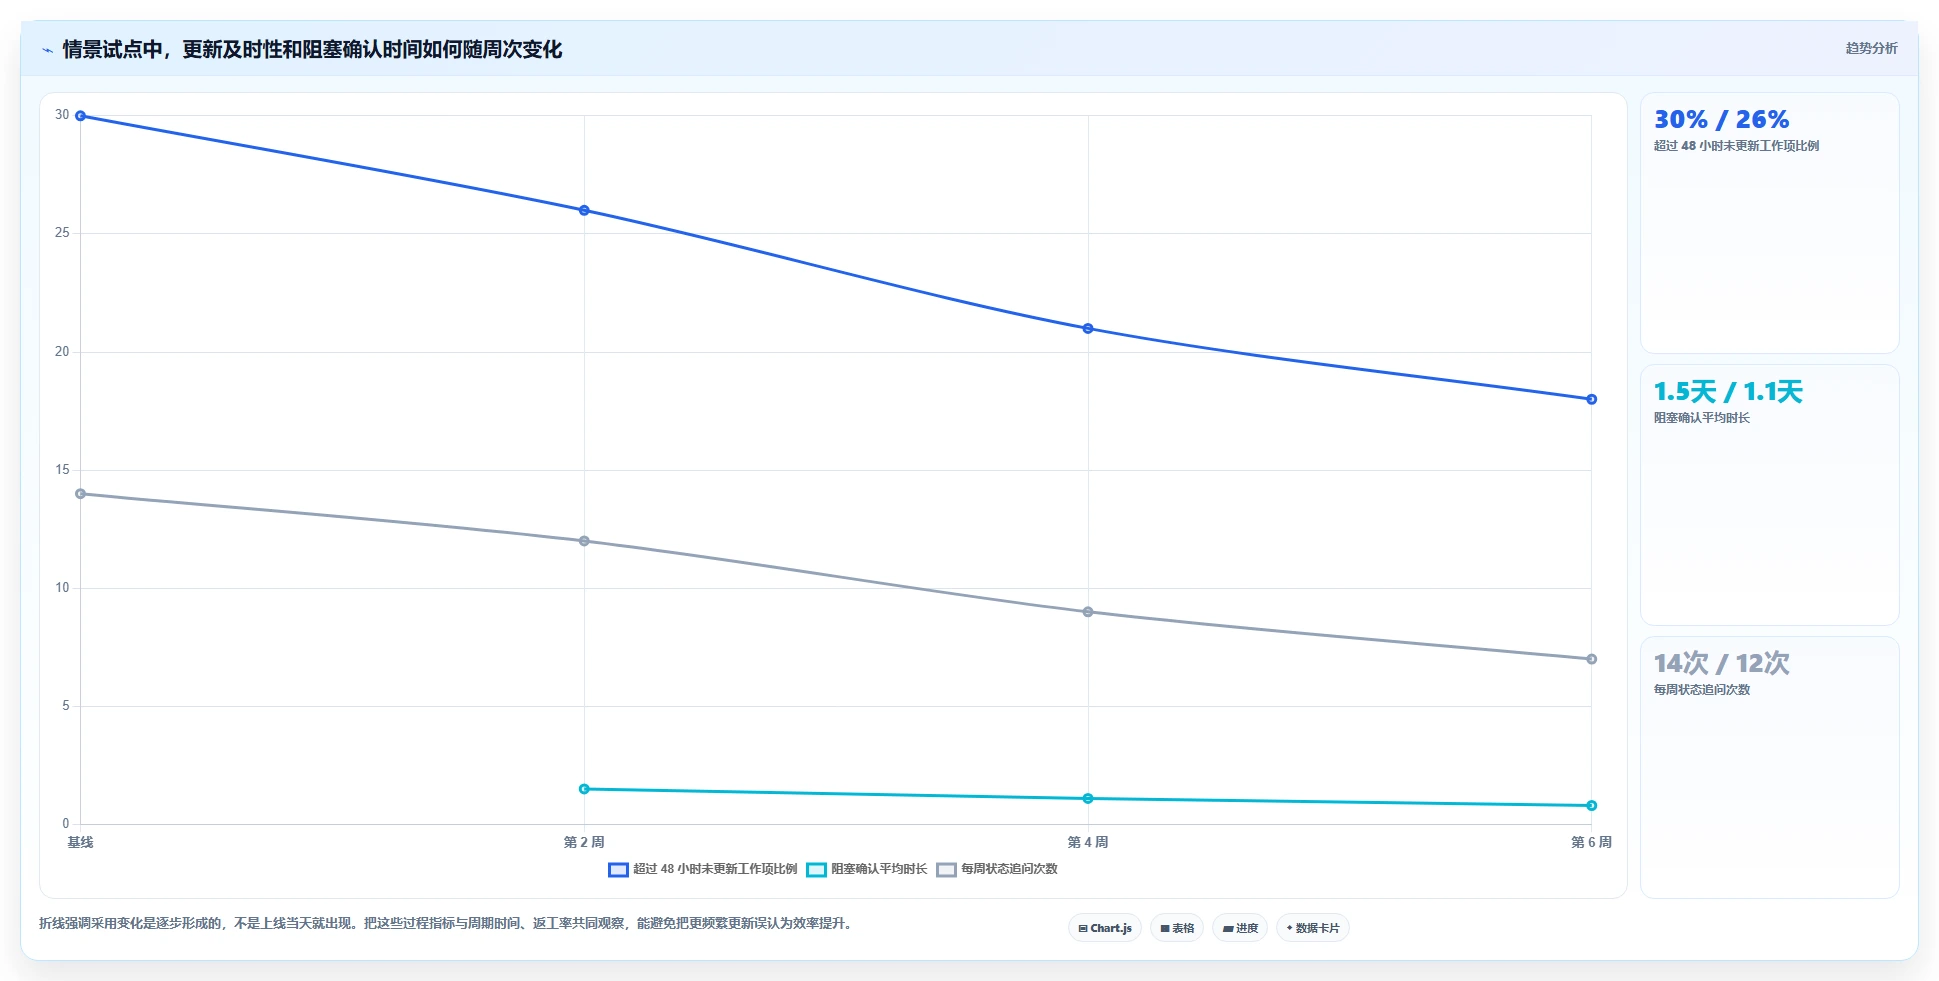Toggle the 每周状态追问次数 legend item
Image resolution: width=1939 pixels, height=981 pixels.
pyautogui.click(x=996, y=869)
